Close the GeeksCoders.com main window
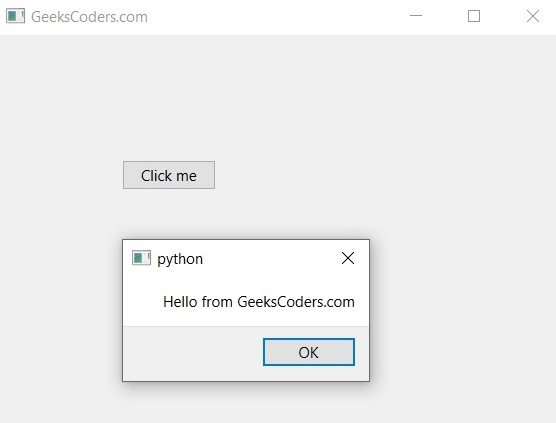This screenshot has width=556, height=423. click(x=533, y=16)
